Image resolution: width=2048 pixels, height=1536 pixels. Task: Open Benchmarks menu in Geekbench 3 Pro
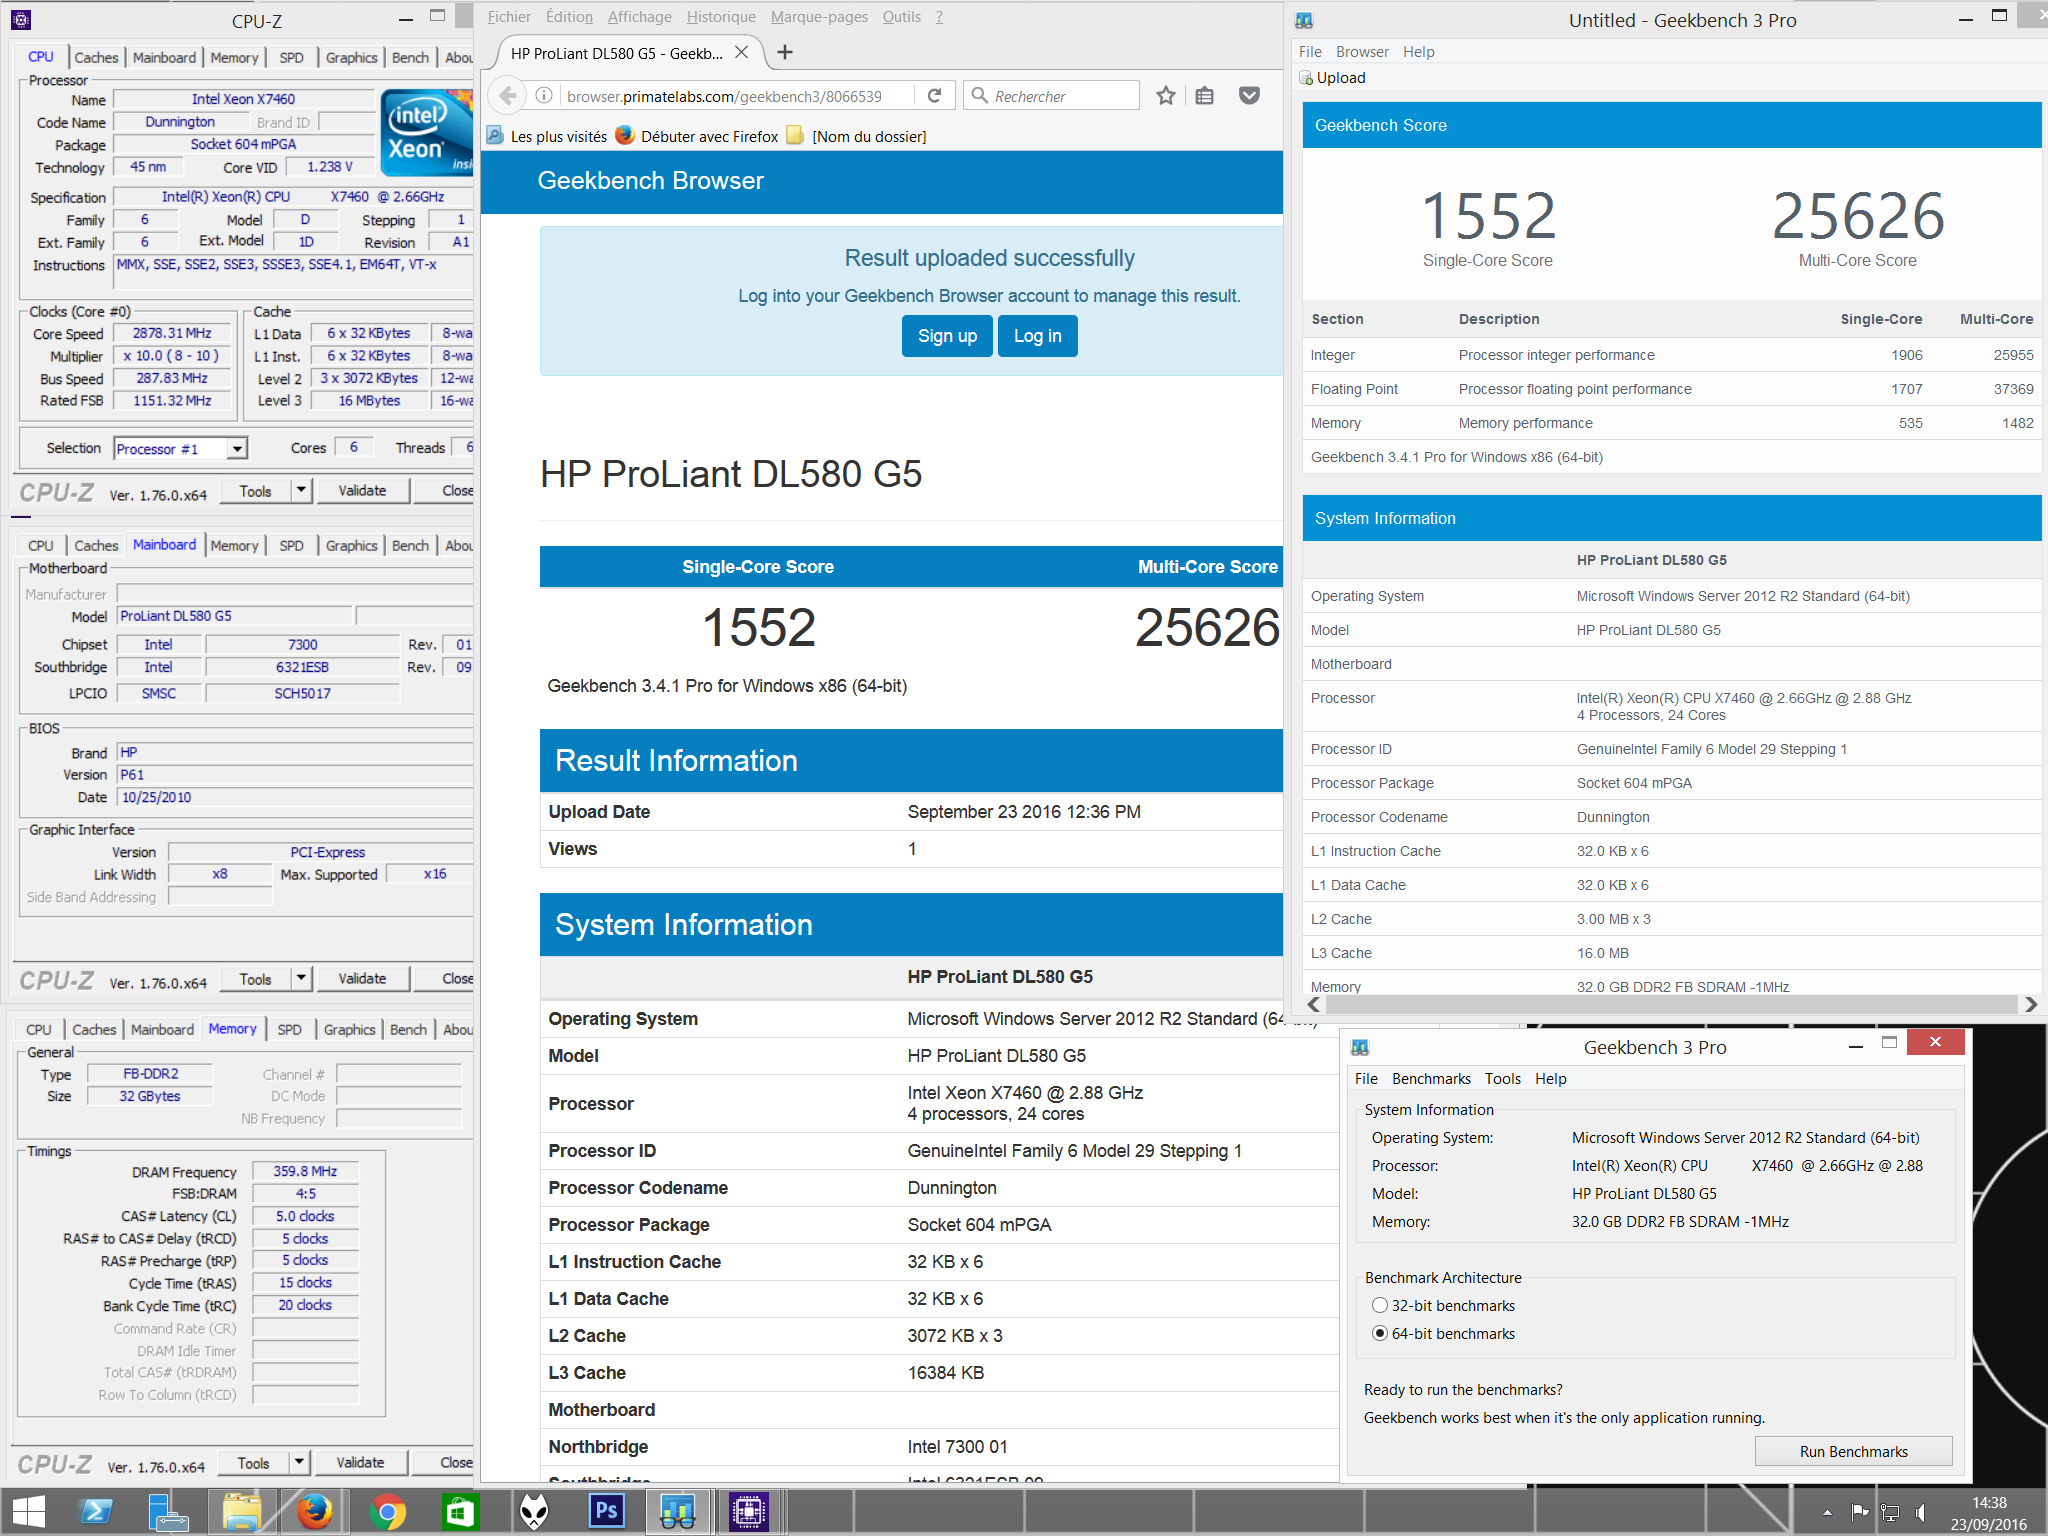(1431, 1078)
